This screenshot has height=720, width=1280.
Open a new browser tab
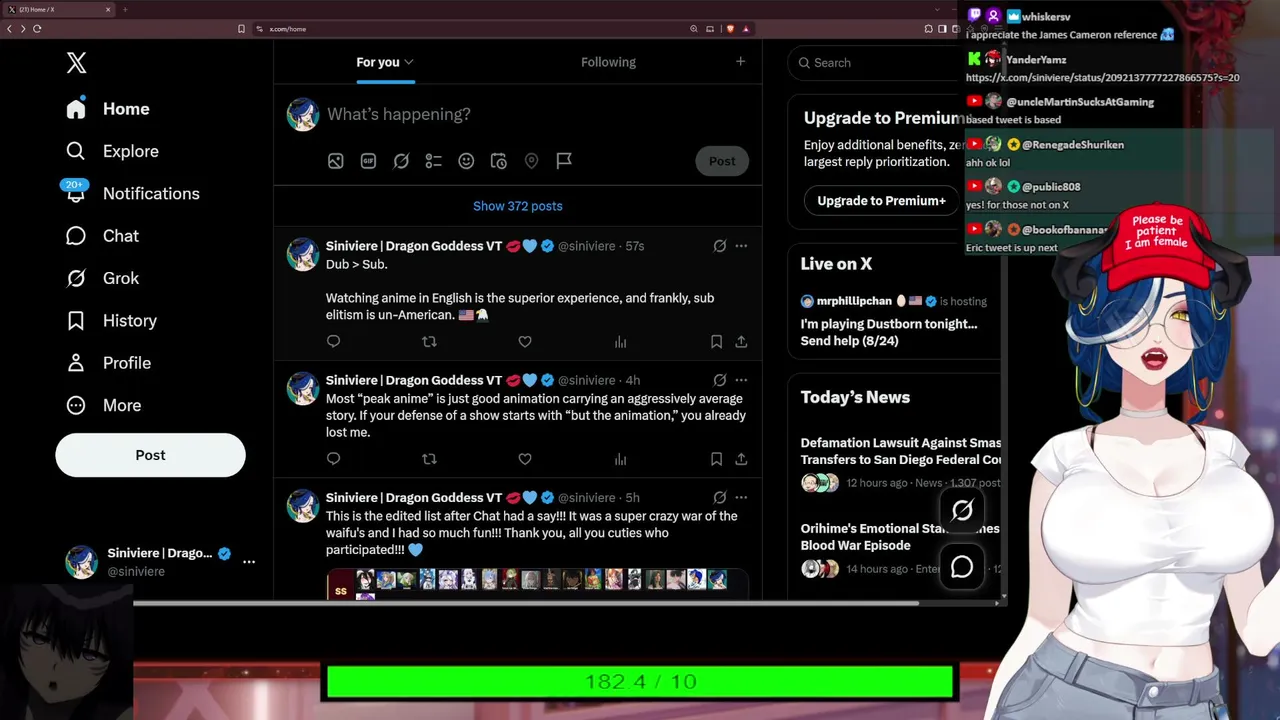click(125, 9)
